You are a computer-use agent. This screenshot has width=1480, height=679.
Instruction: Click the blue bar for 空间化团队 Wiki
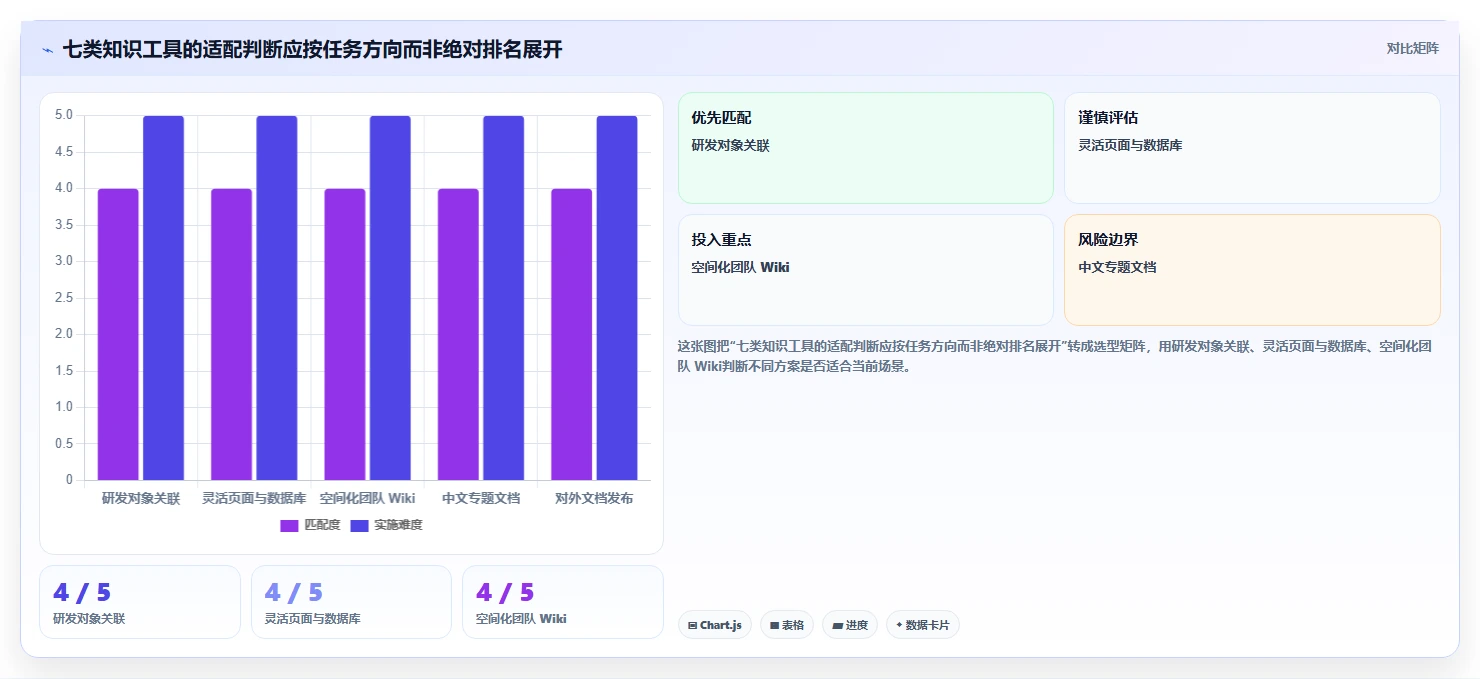390,298
